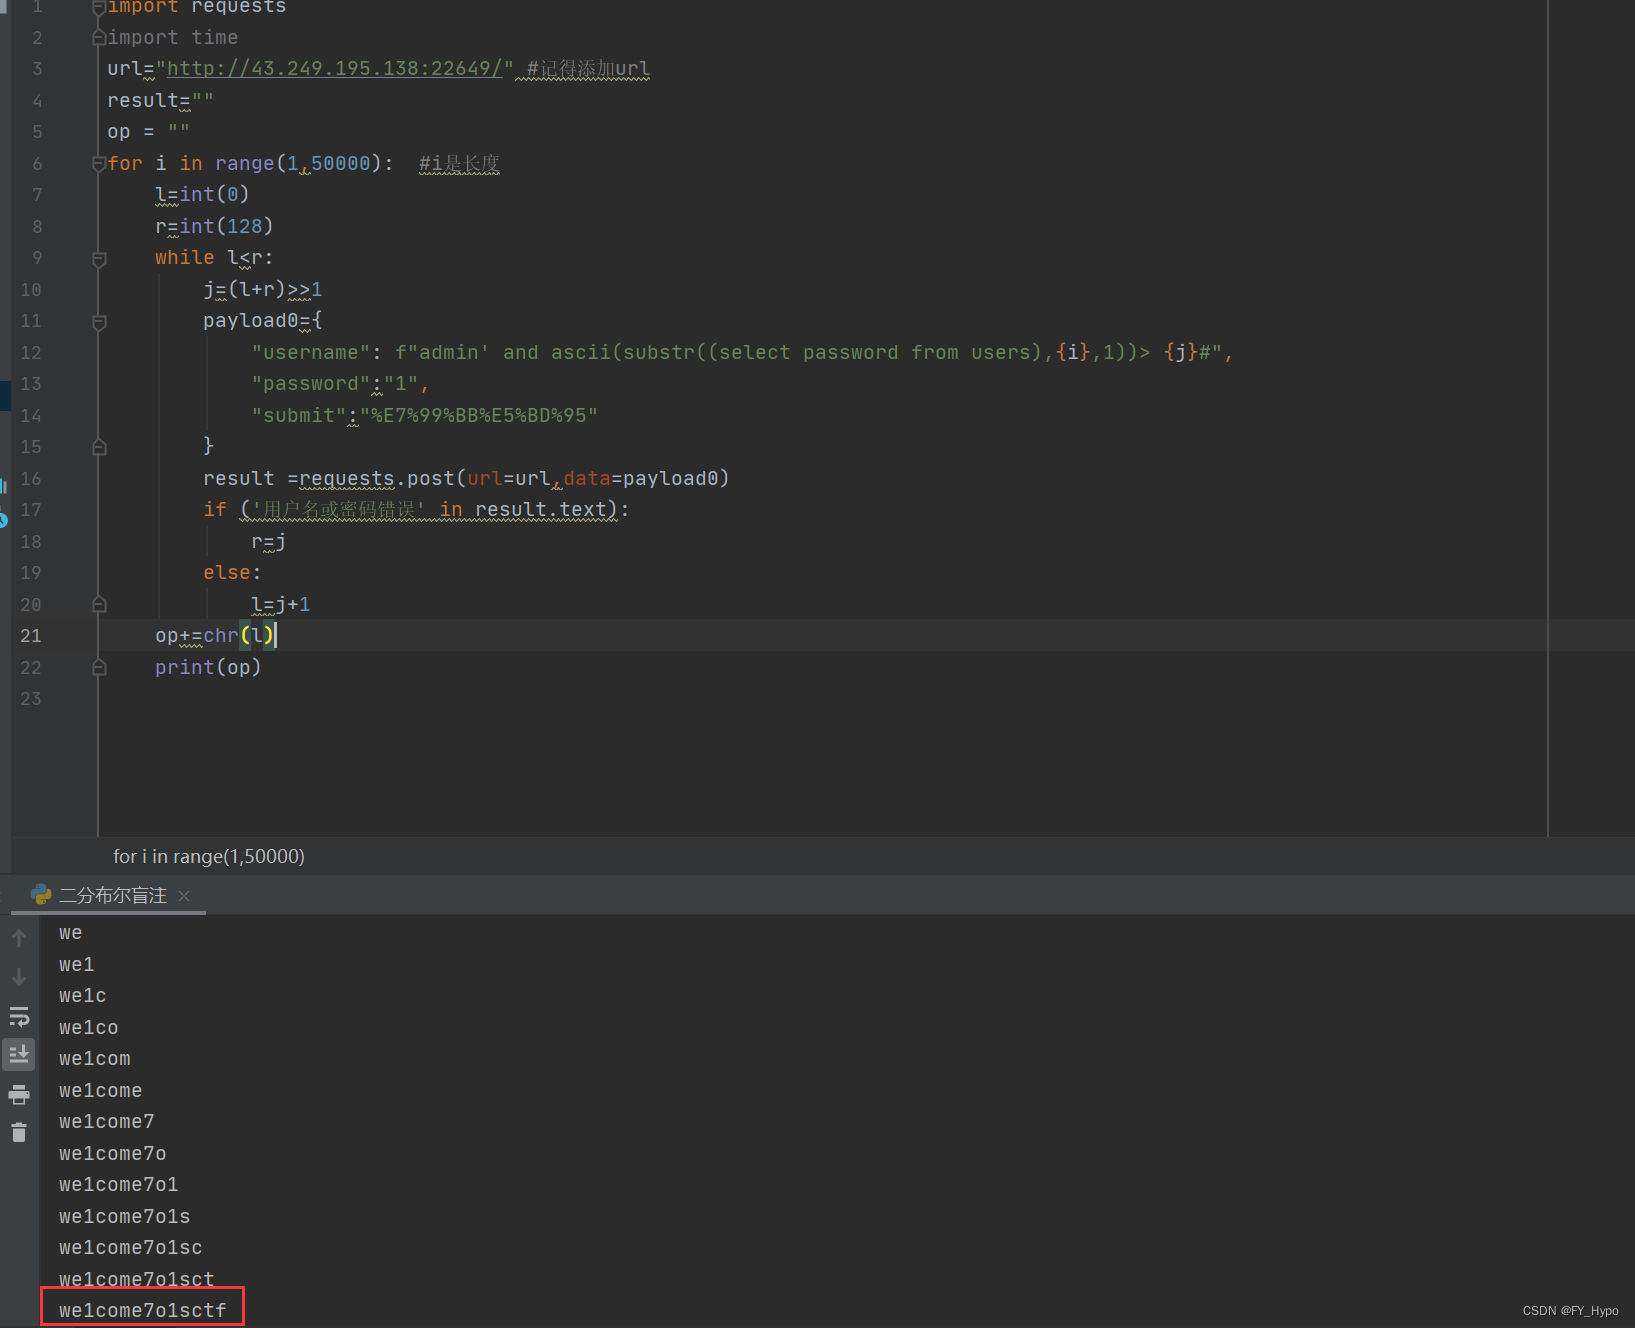Close the 二分布尔盲注 run tab
Viewport: 1635px width, 1328px height.
pyautogui.click(x=184, y=896)
